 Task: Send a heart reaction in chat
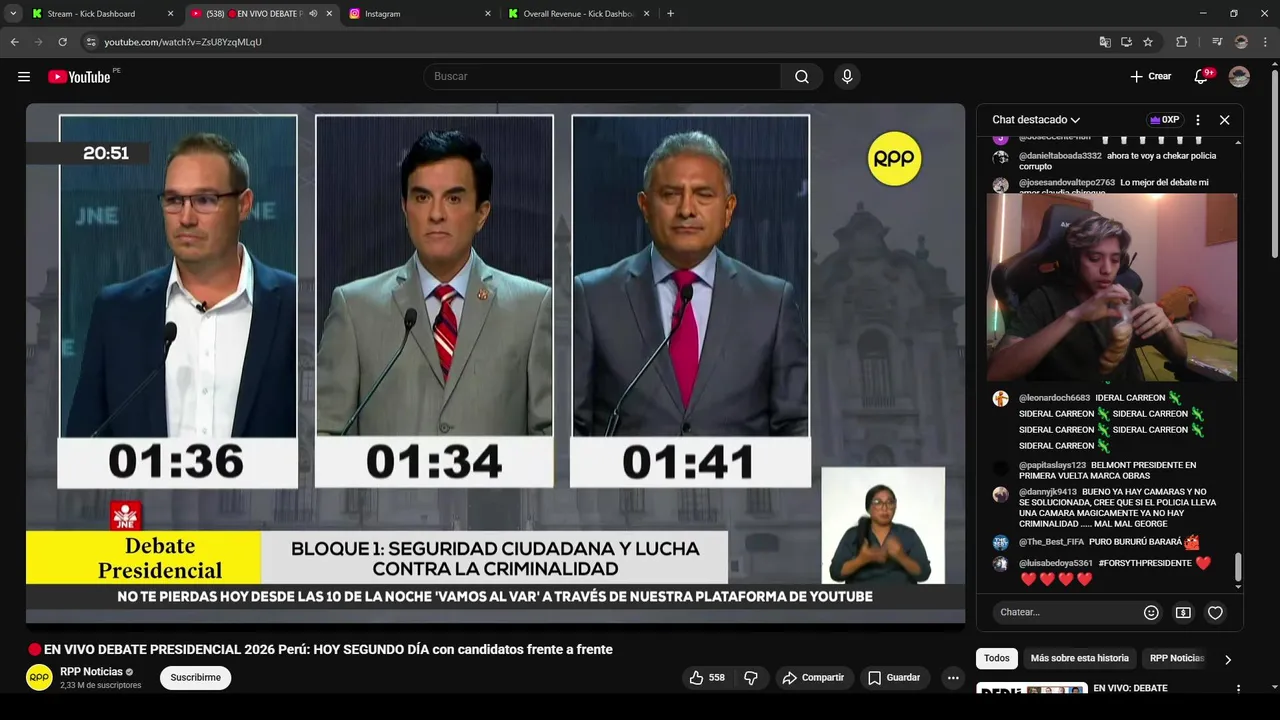click(x=1215, y=612)
